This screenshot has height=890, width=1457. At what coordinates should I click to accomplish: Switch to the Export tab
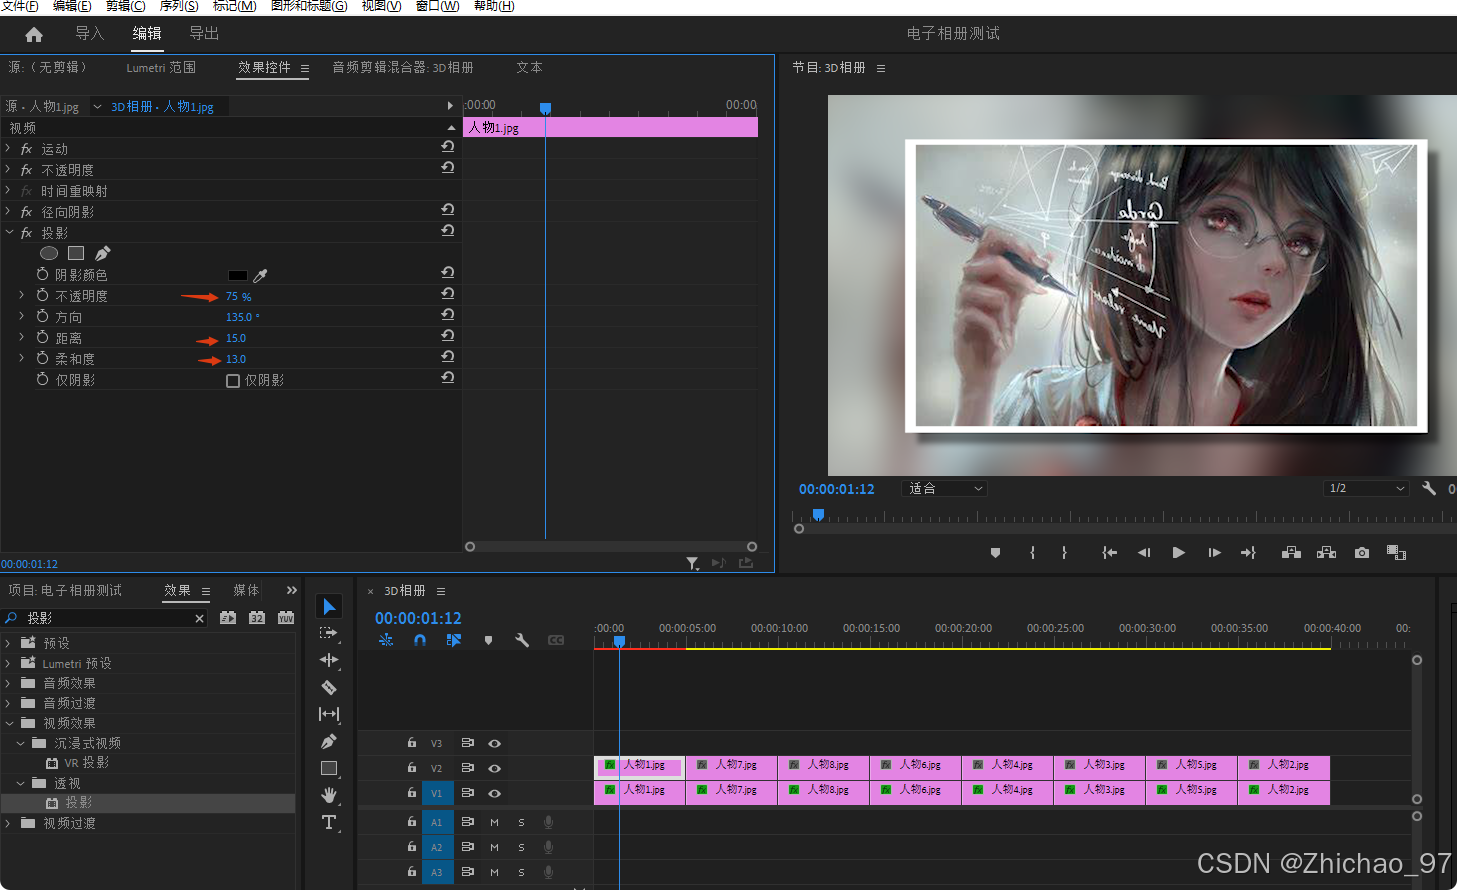click(x=204, y=33)
